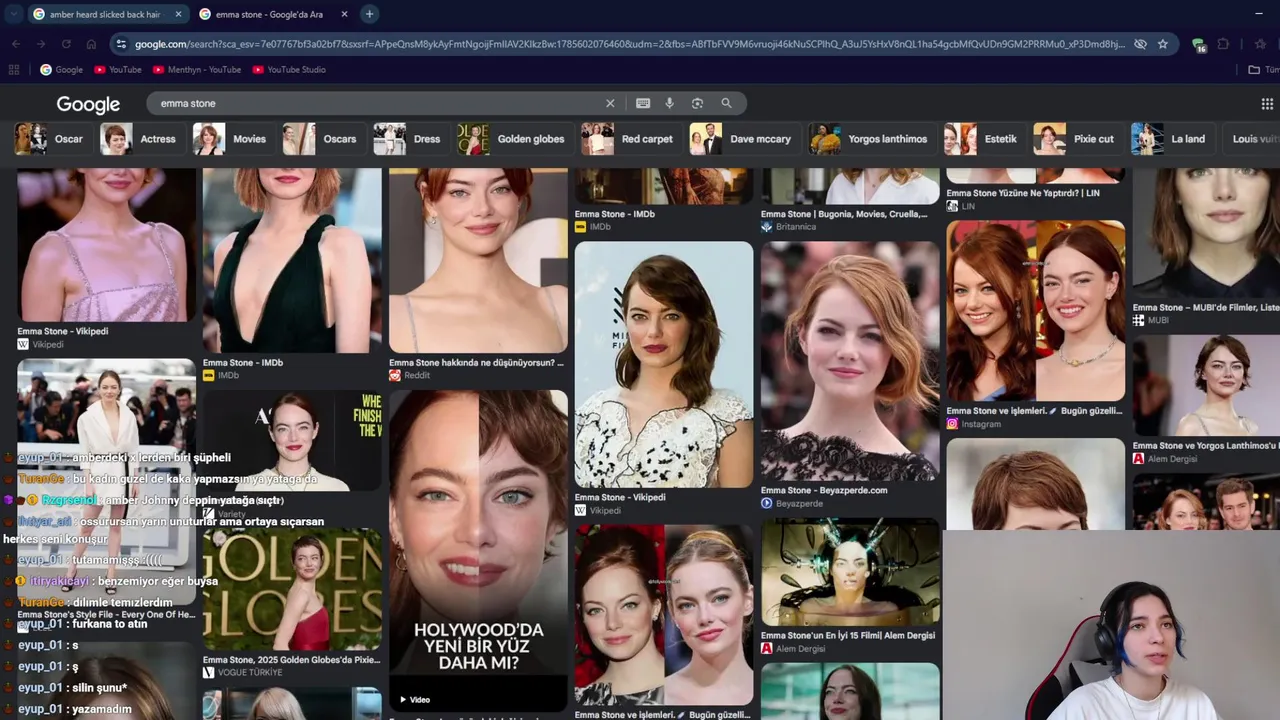Search by image with Google Lens
1280x720 pixels.
tap(698, 103)
